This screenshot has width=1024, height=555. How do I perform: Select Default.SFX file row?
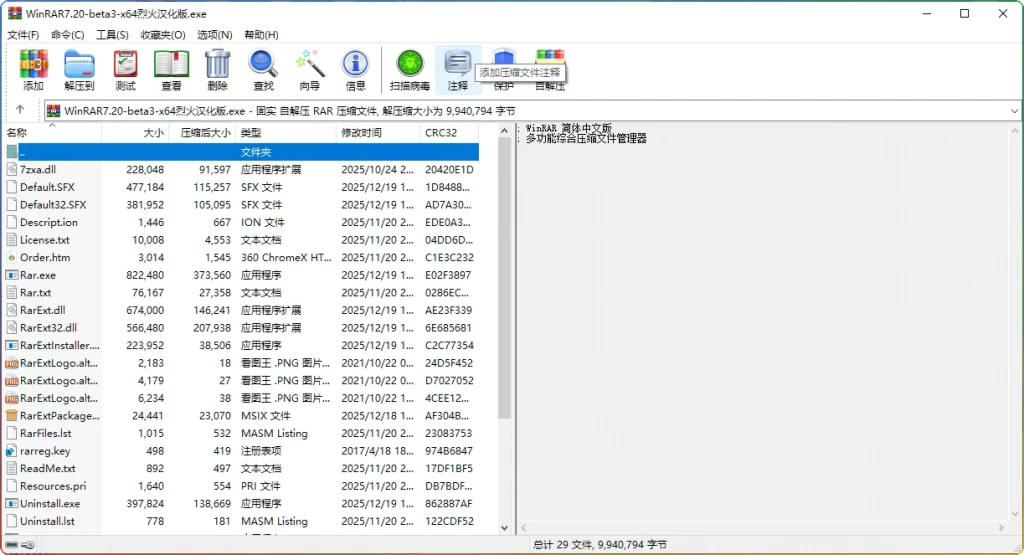tap(242, 187)
